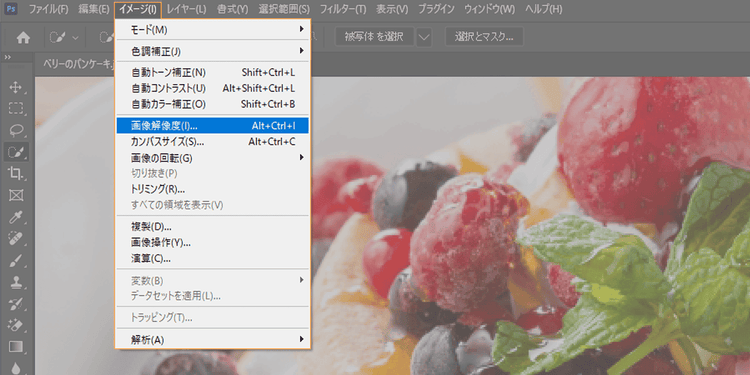This screenshot has width=750, height=375.
Task: Open the 書式(Y) menu
Action: pyautogui.click(x=232, y=9)
